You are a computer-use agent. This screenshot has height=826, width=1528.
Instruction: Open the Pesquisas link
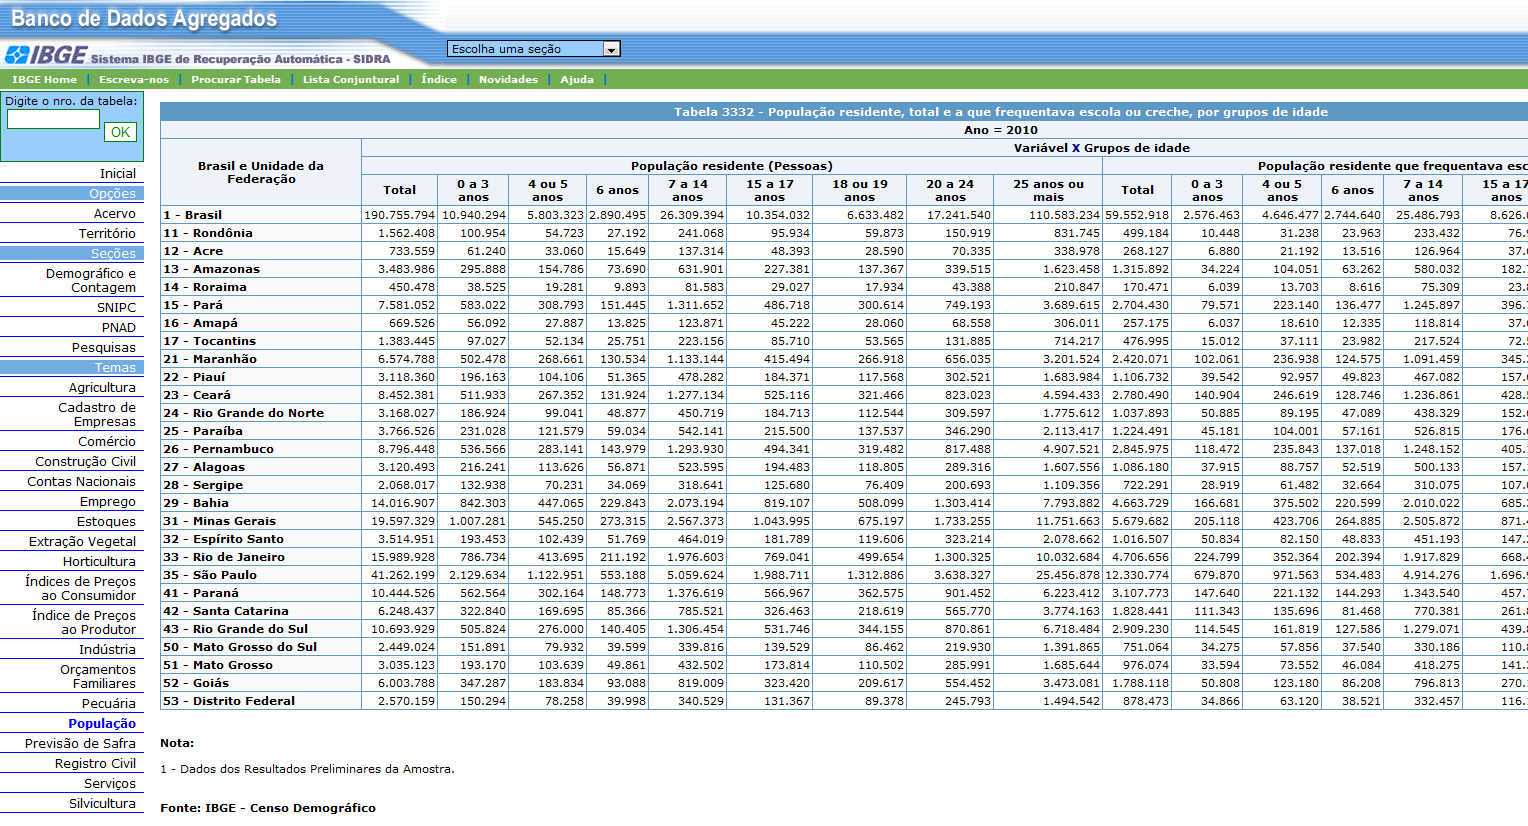coord(104,347)
